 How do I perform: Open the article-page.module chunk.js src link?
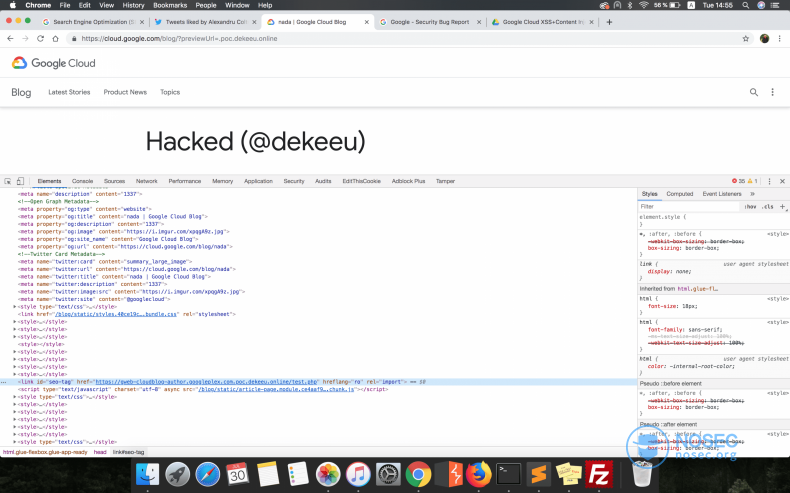click(276, 390)
